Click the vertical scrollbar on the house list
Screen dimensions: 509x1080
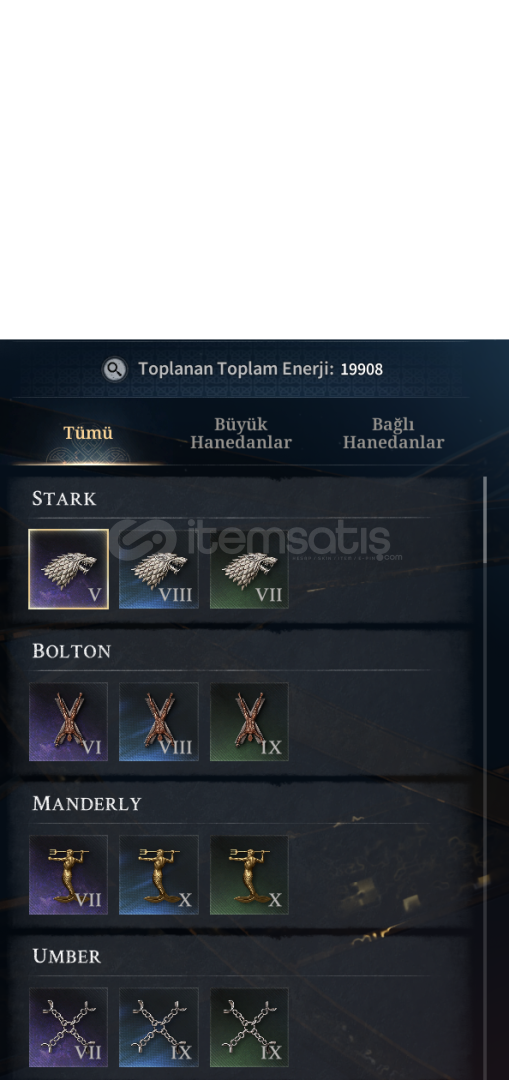coord(485,778)
